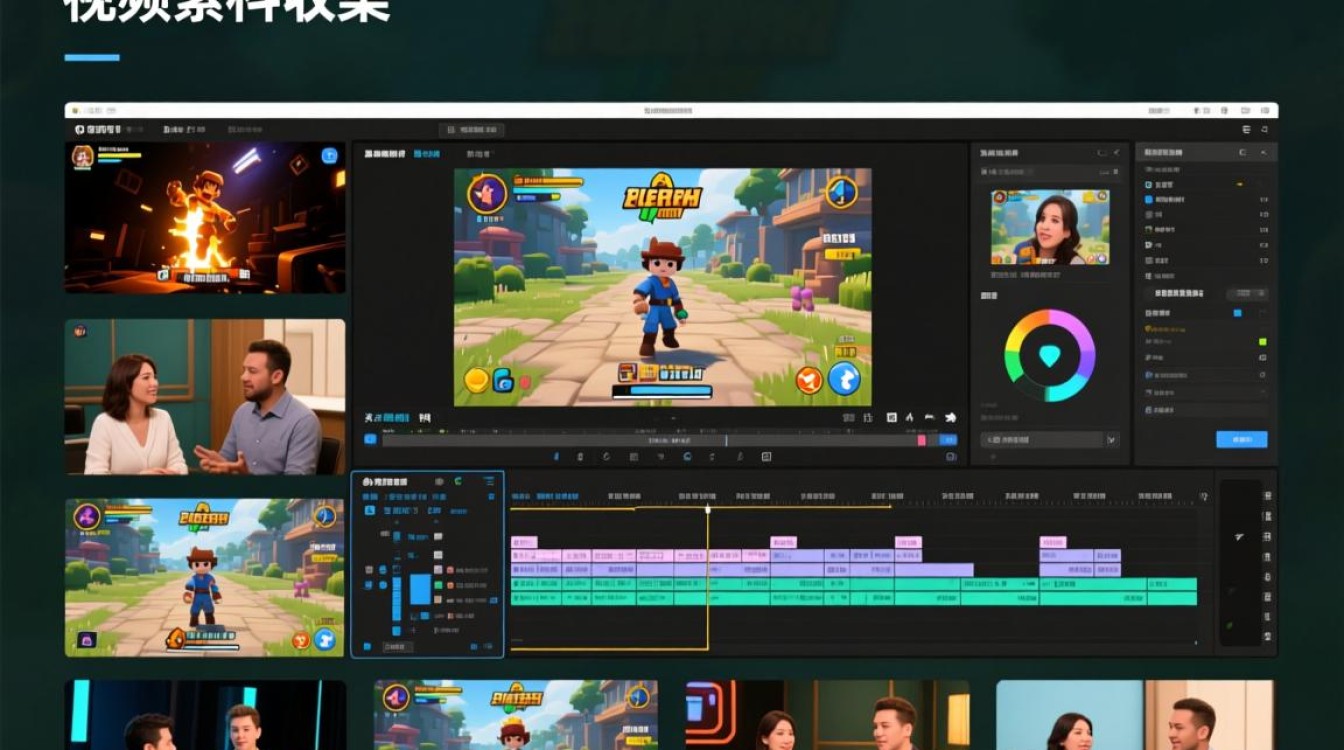Click the blue icon at mixer panel's bottom left
Screen dimensions: 1344x750
[x=369, y=646]
